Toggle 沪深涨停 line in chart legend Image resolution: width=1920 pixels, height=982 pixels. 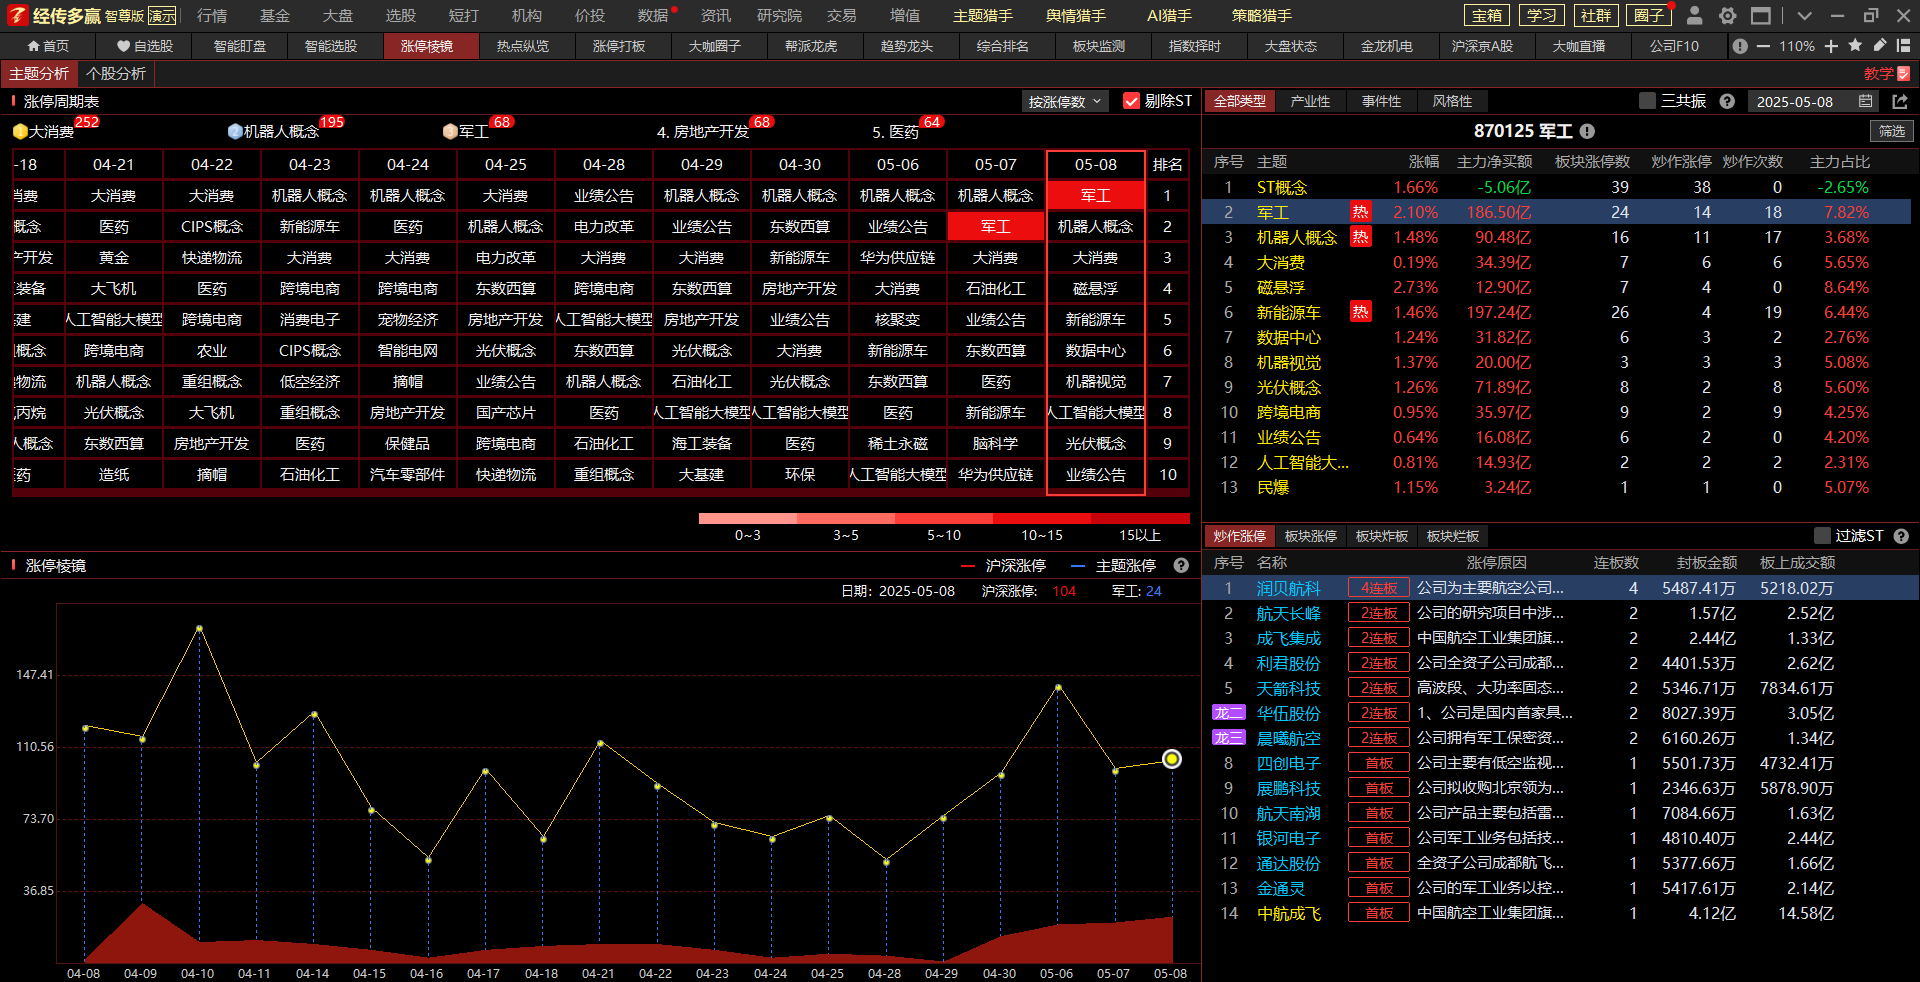[x=1004, y=566]
